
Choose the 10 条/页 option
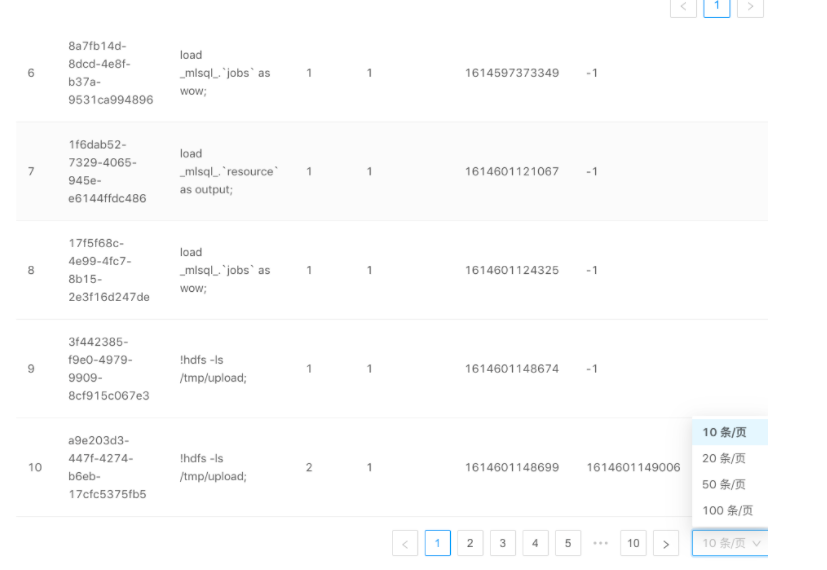[725, 432]
